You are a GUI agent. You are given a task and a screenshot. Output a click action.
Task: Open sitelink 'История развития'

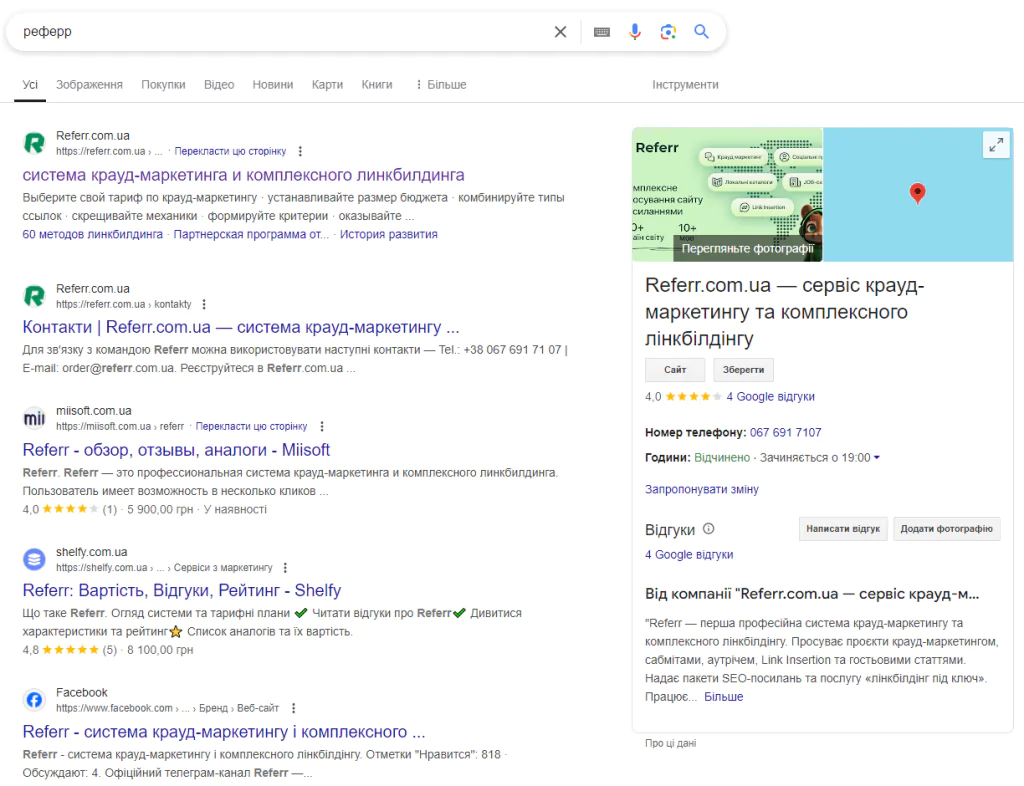[x=389, y=234]
